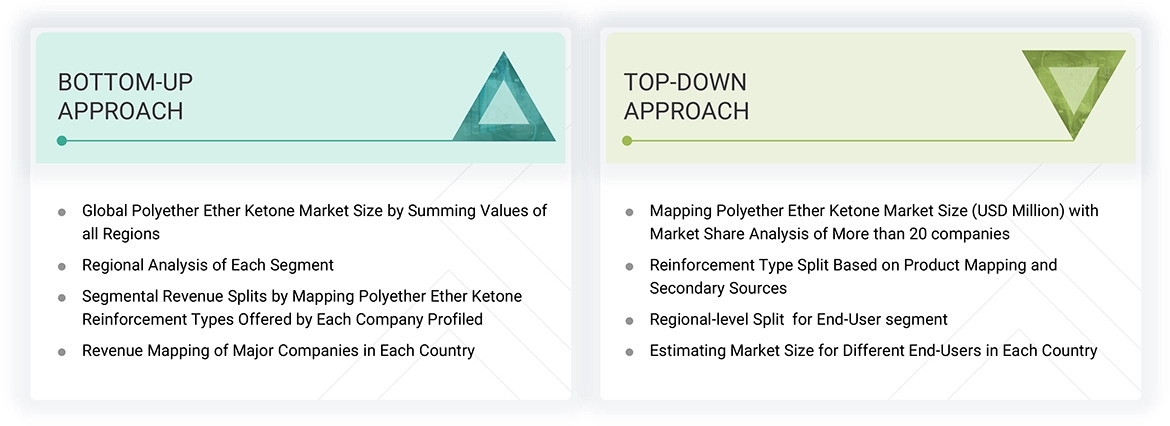Click the bullet beside Regional-level Split for End-User

coord(629,321)
